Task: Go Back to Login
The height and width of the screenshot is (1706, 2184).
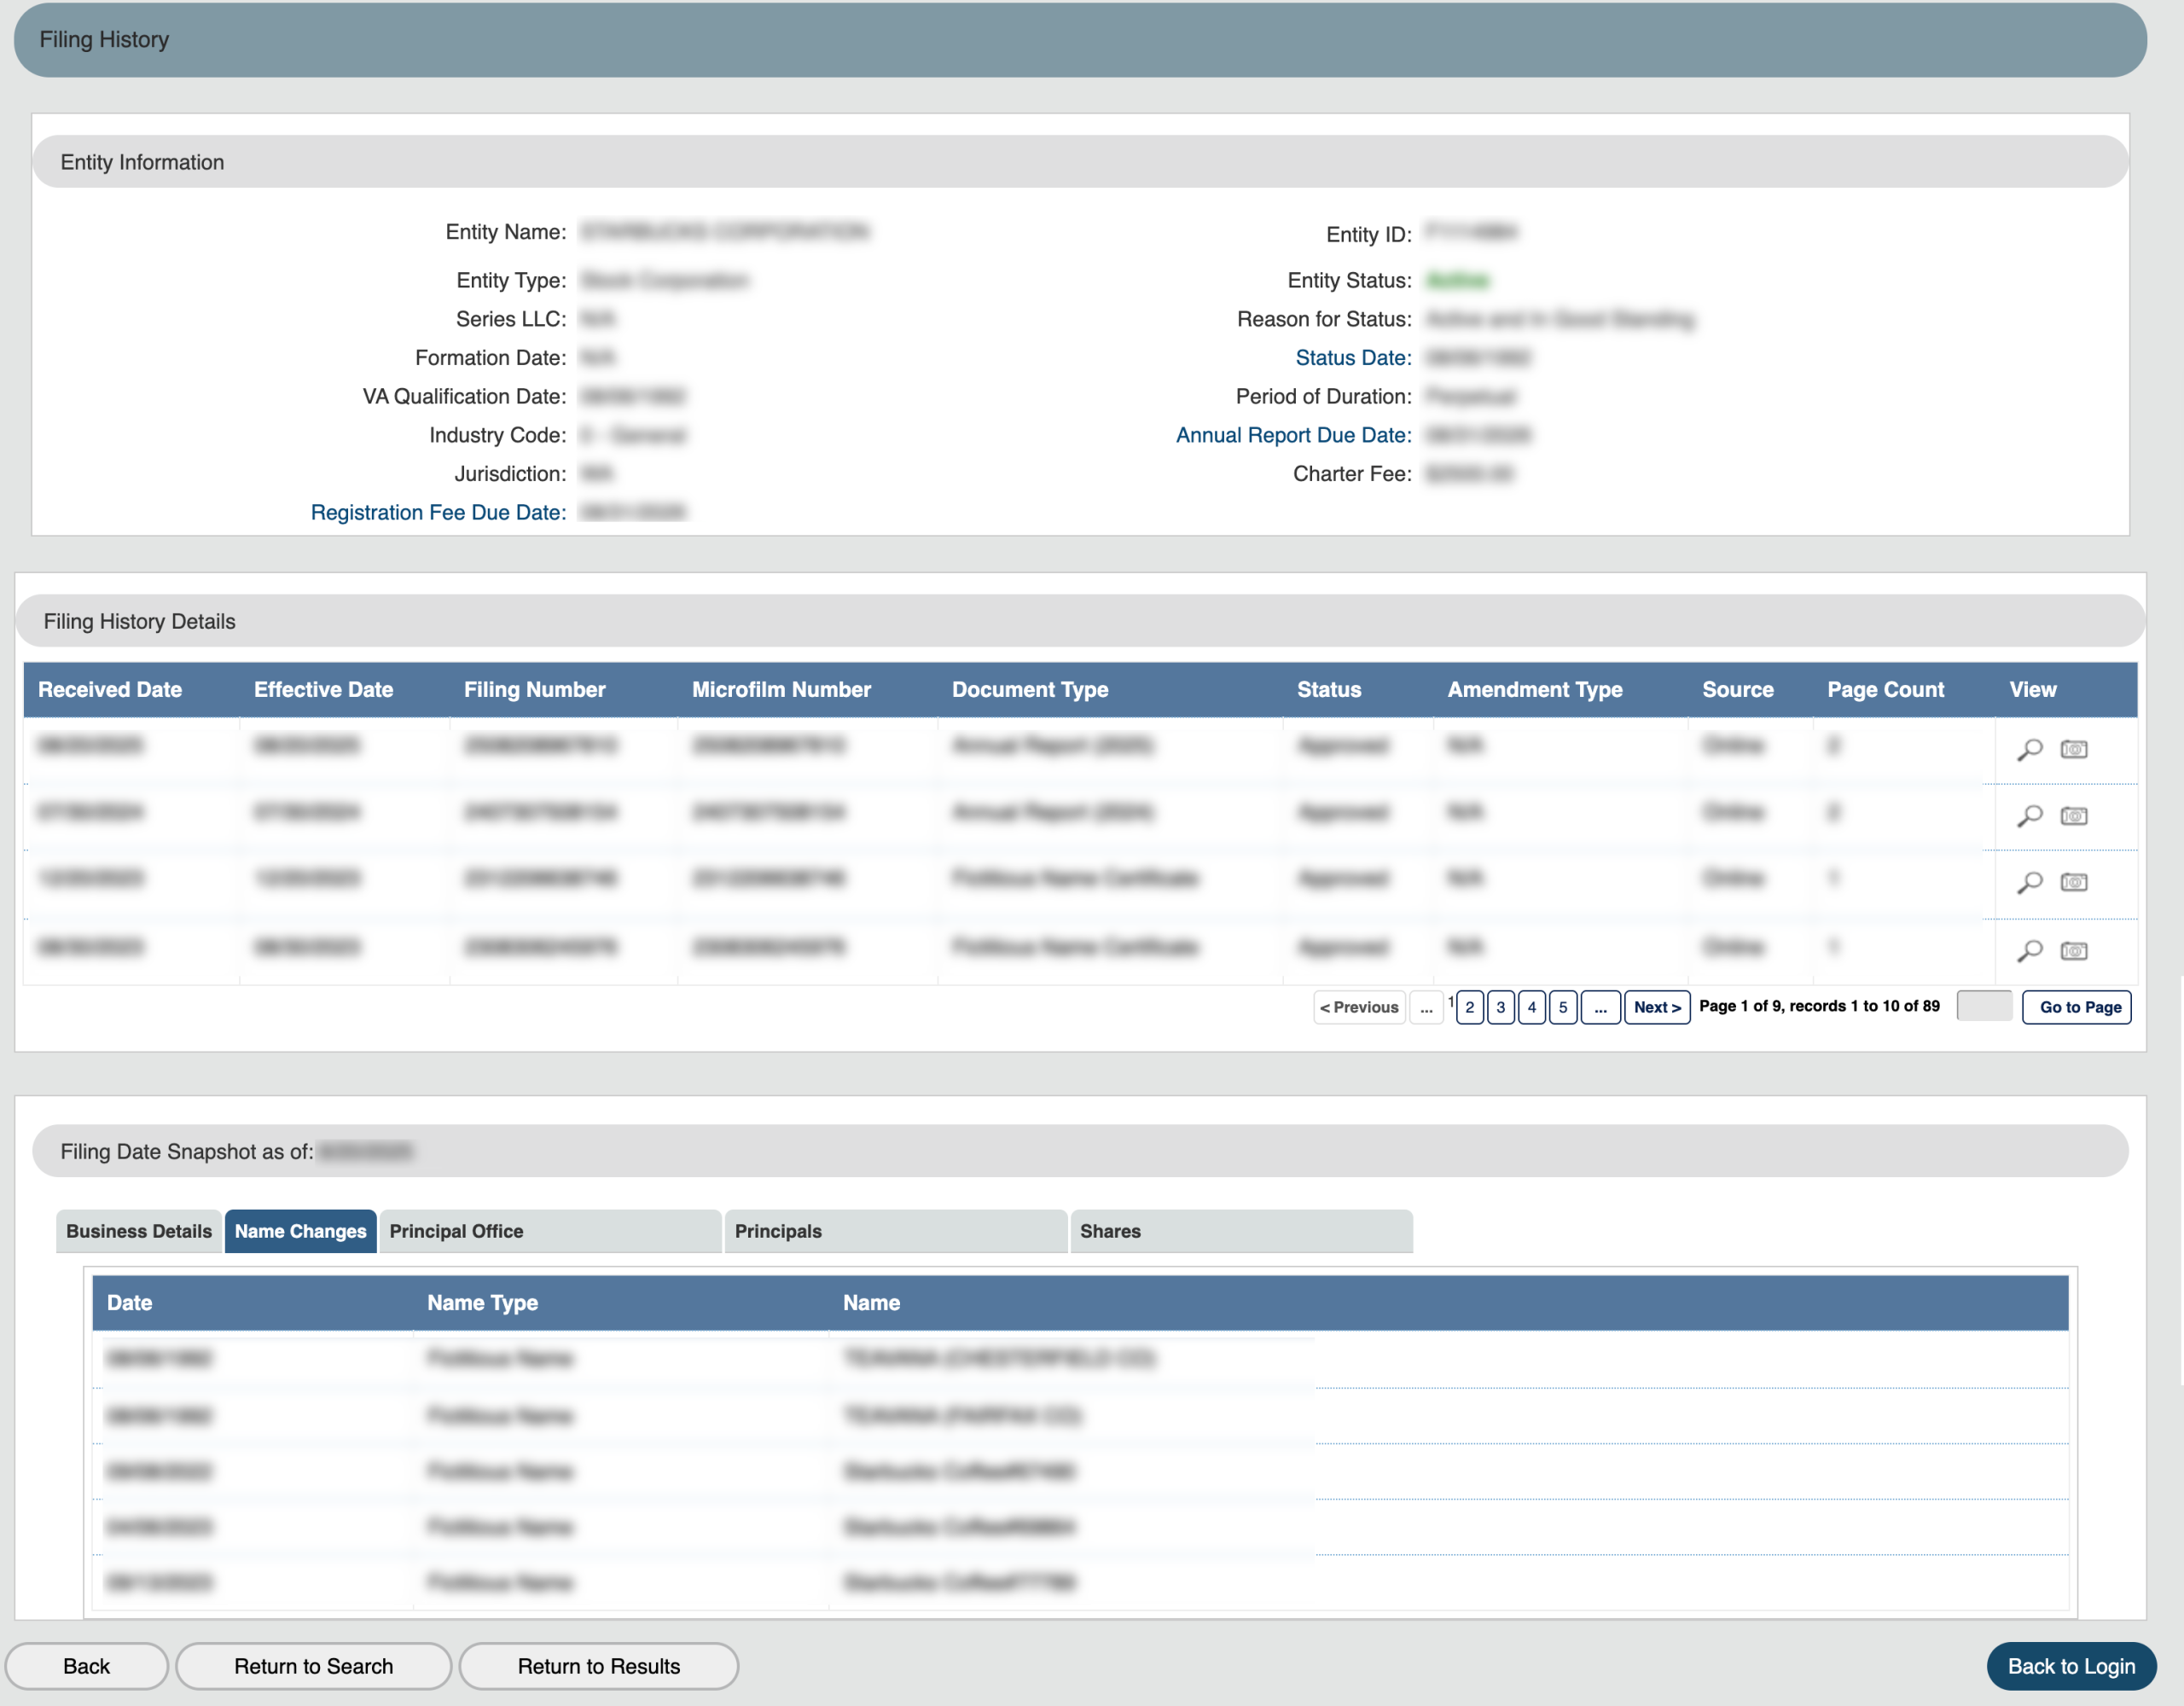Action: pos(2071,1666)
